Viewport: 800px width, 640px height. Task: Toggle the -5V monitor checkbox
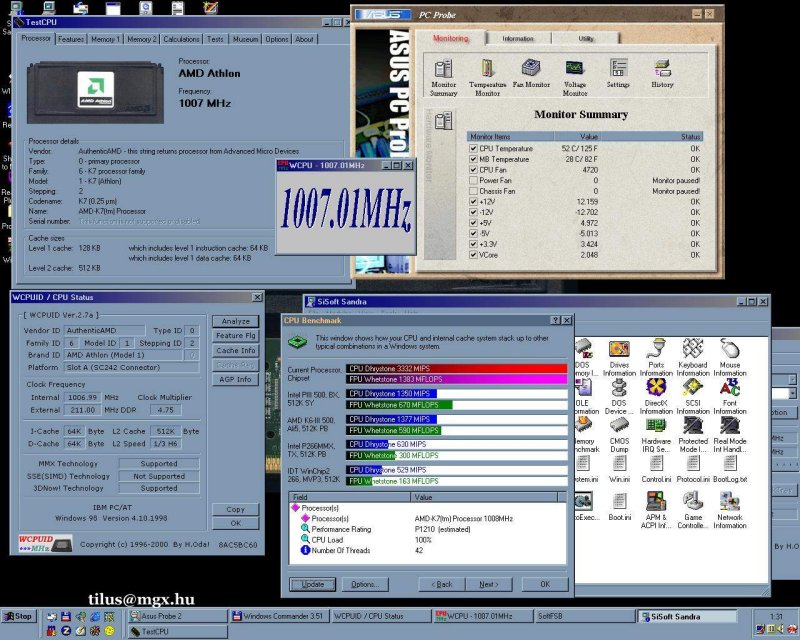click(x=473, y=233)
